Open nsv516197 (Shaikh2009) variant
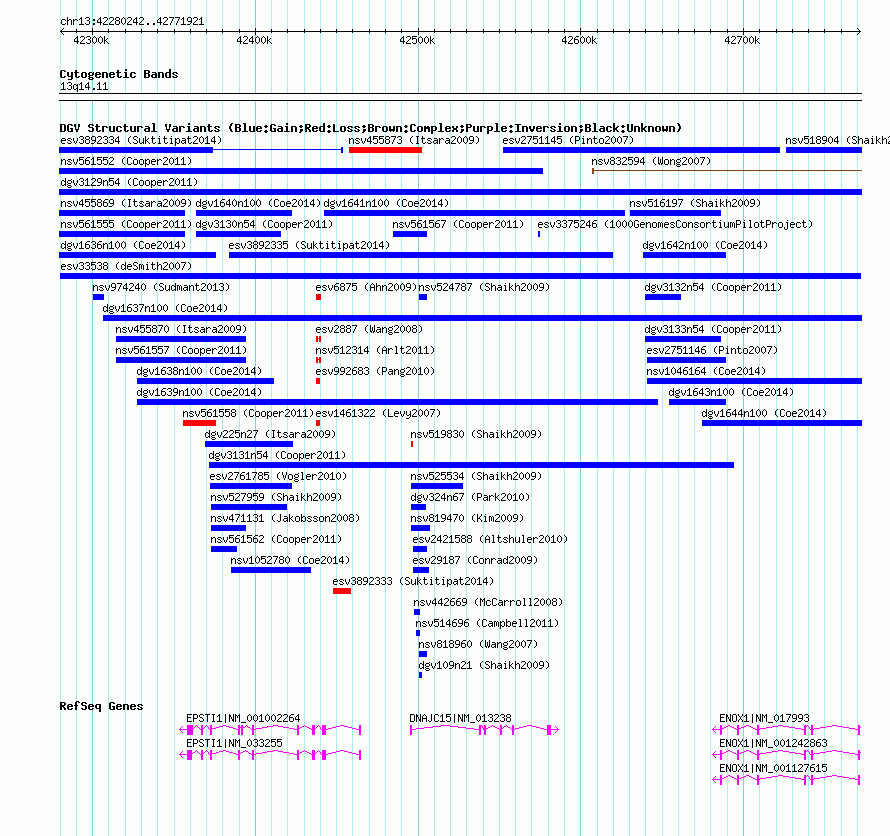This screenshot has height=836, width=890. click(675, 213)
